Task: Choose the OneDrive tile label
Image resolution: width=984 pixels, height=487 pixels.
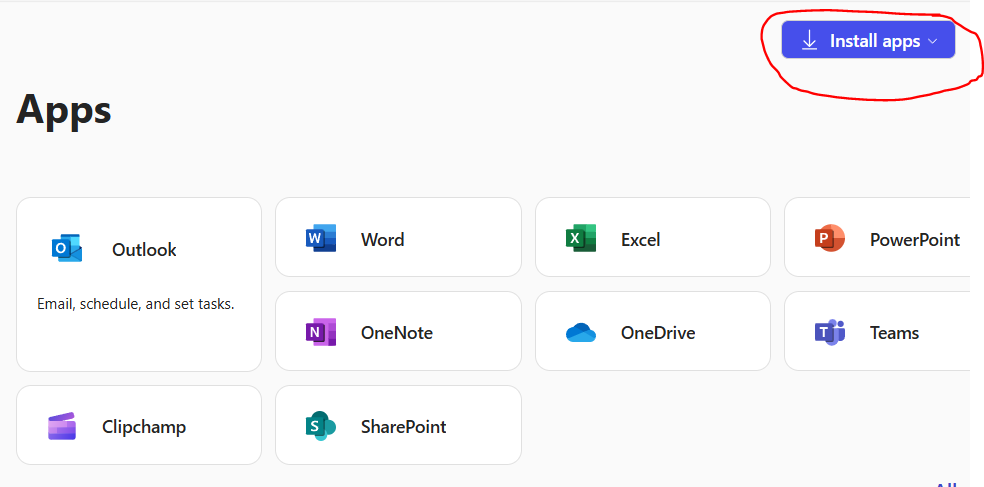Action: (x=658, y=333)
